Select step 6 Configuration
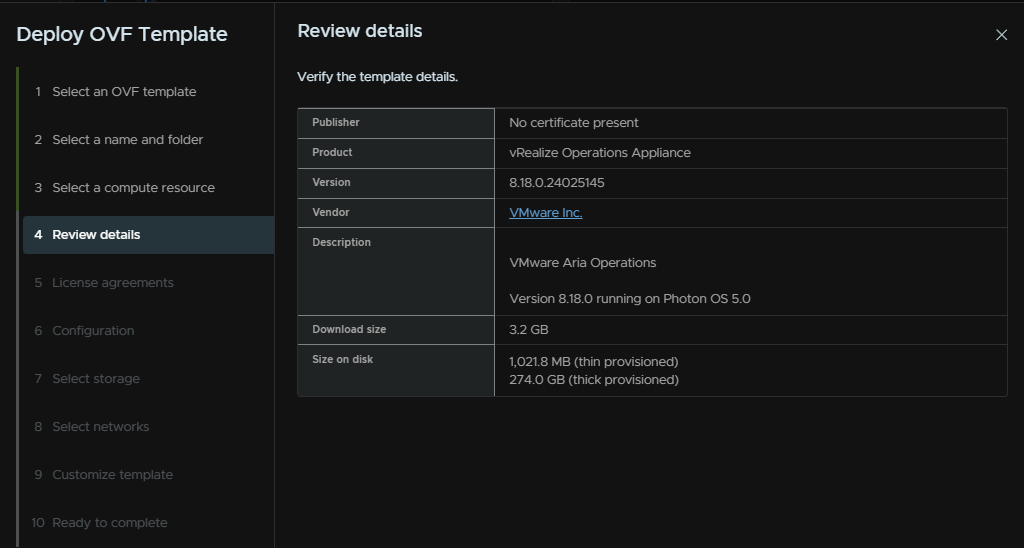The width and height of the screenshot is (1024, 548). (84, 330)
